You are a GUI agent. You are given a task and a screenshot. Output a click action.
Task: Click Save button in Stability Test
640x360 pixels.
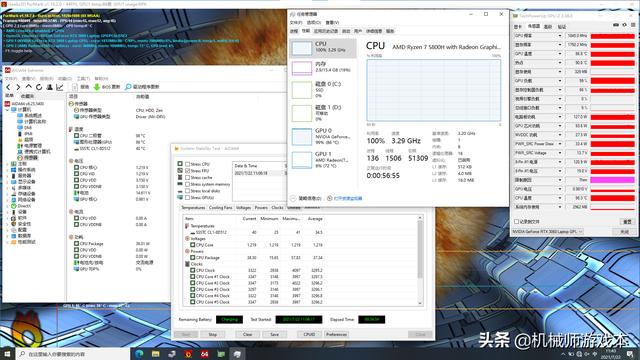coord(274,334)
